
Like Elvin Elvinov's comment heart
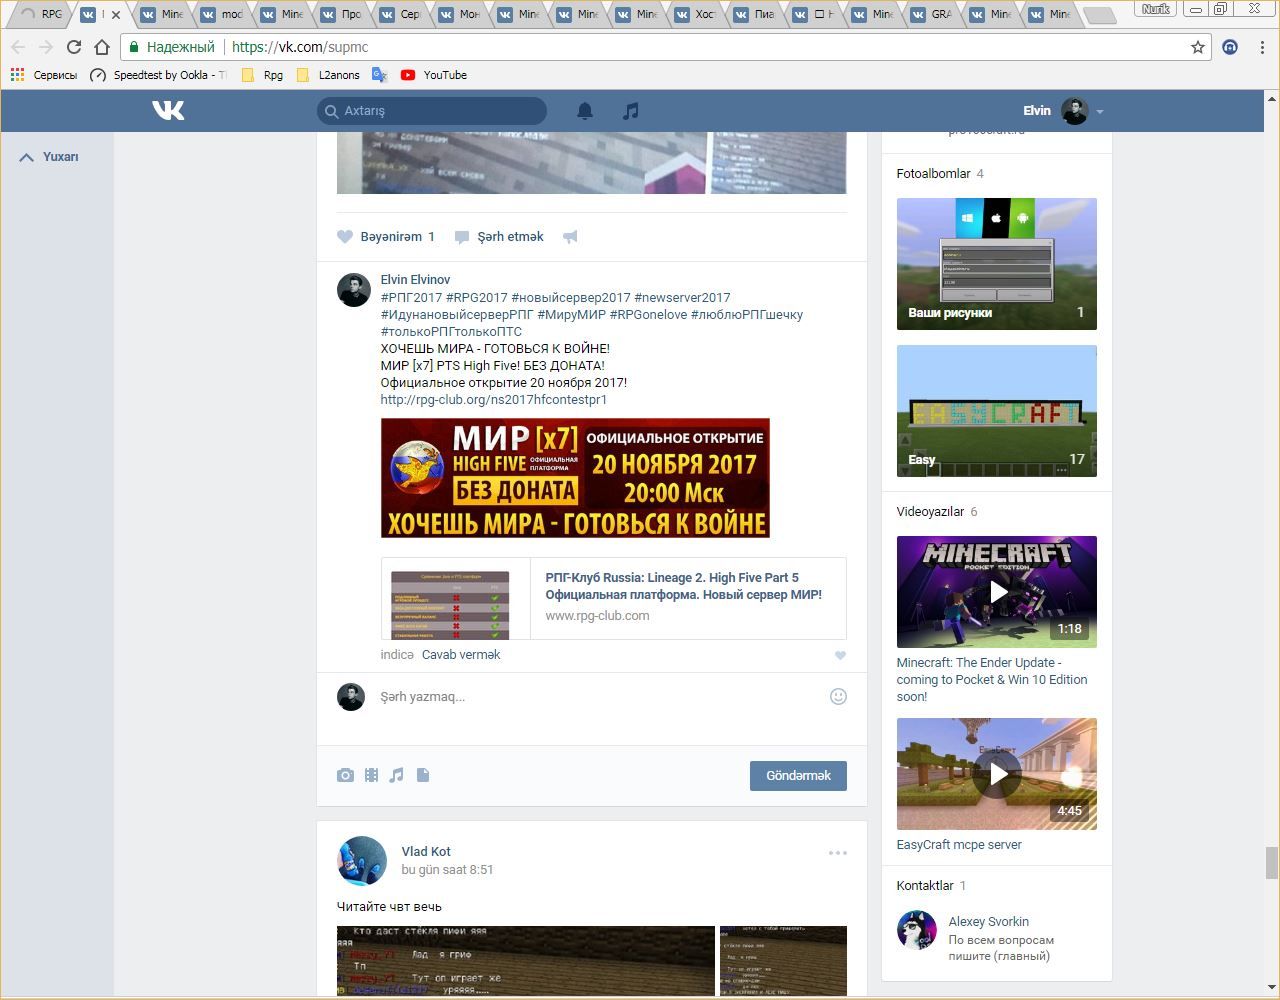point(840,656)
